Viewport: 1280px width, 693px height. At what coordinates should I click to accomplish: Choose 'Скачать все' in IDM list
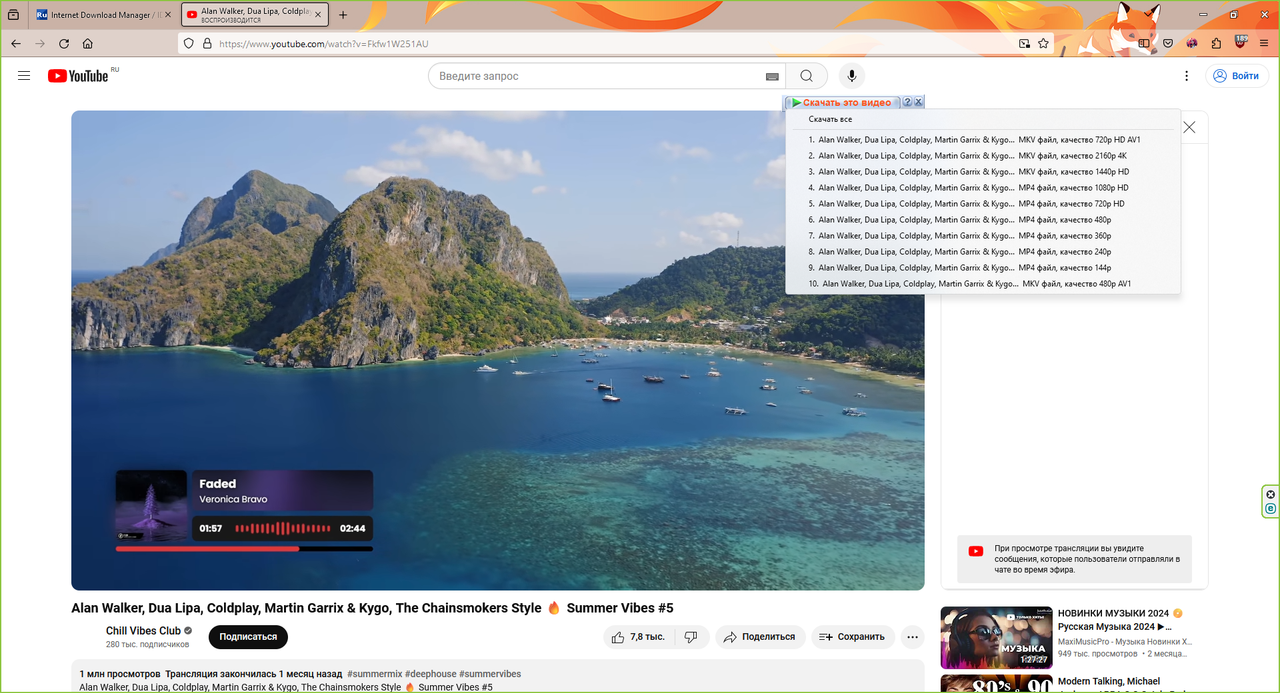click(x=830, y=119)
